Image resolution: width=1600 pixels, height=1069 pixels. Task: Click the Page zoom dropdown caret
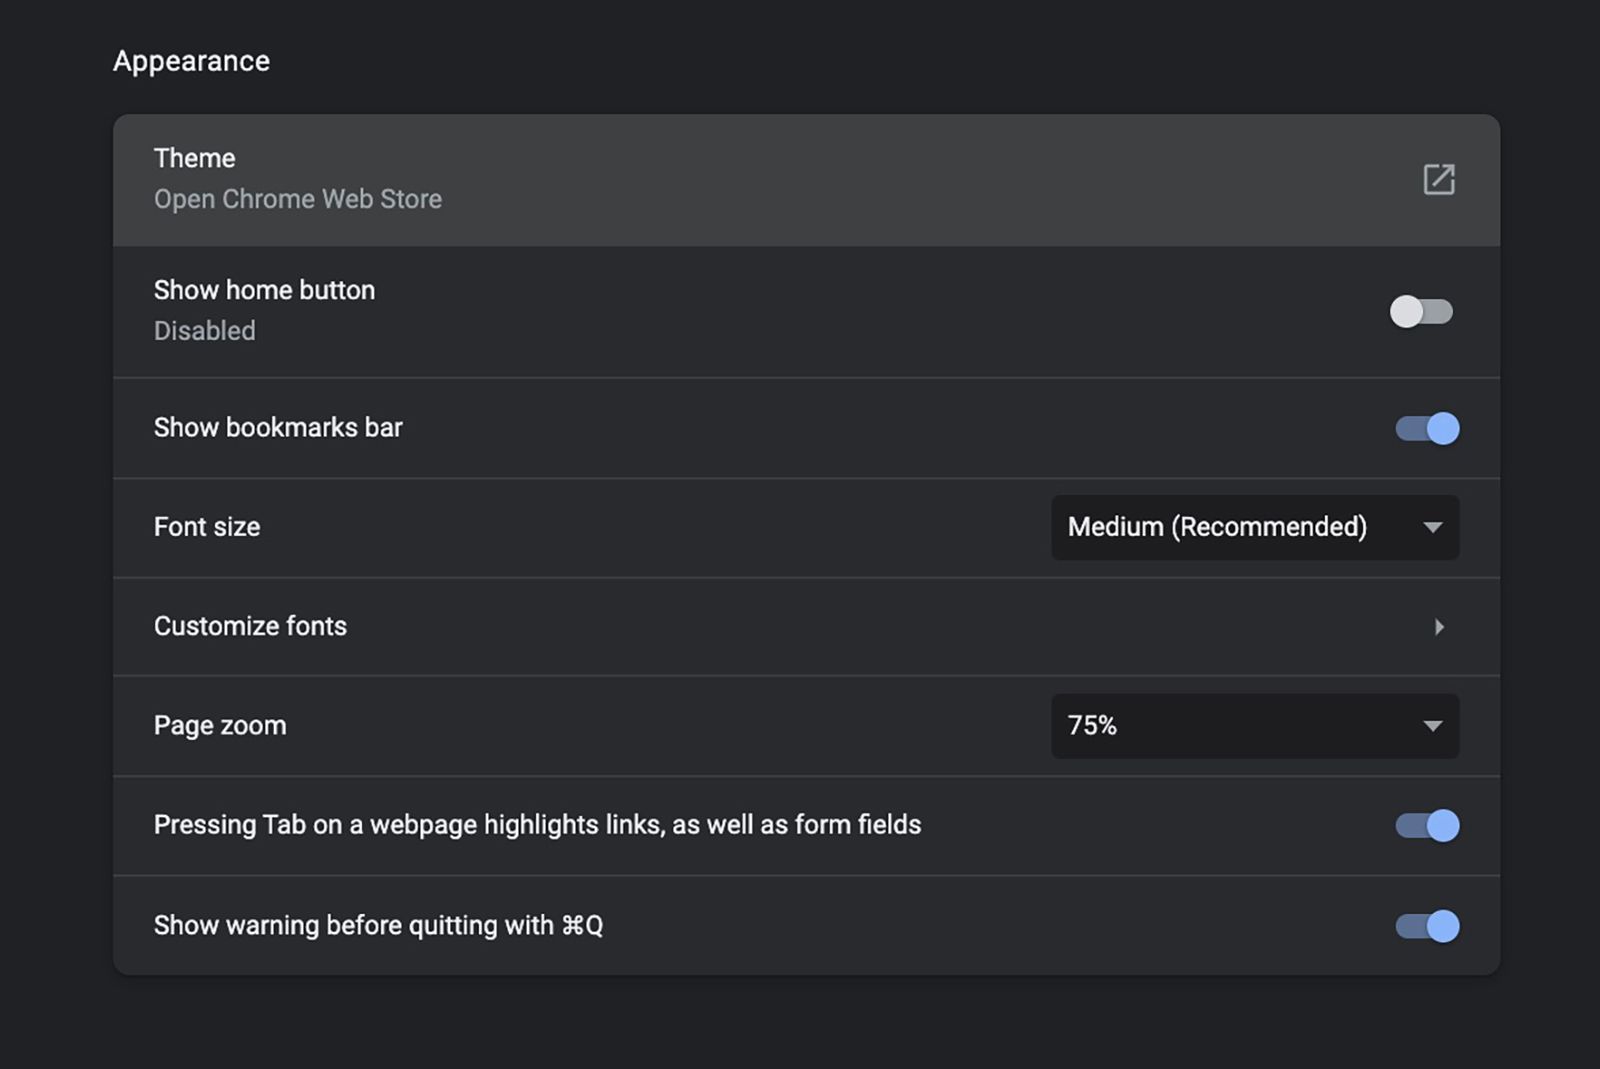click(x=1432, y=726)
